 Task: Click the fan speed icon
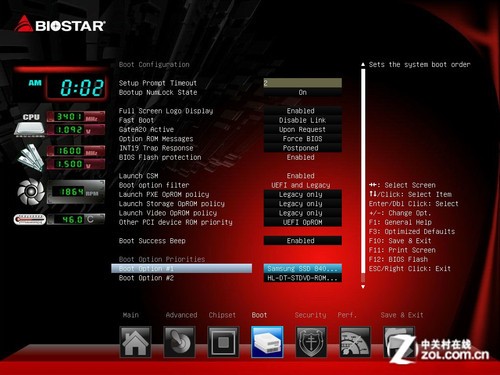(31, 192)
